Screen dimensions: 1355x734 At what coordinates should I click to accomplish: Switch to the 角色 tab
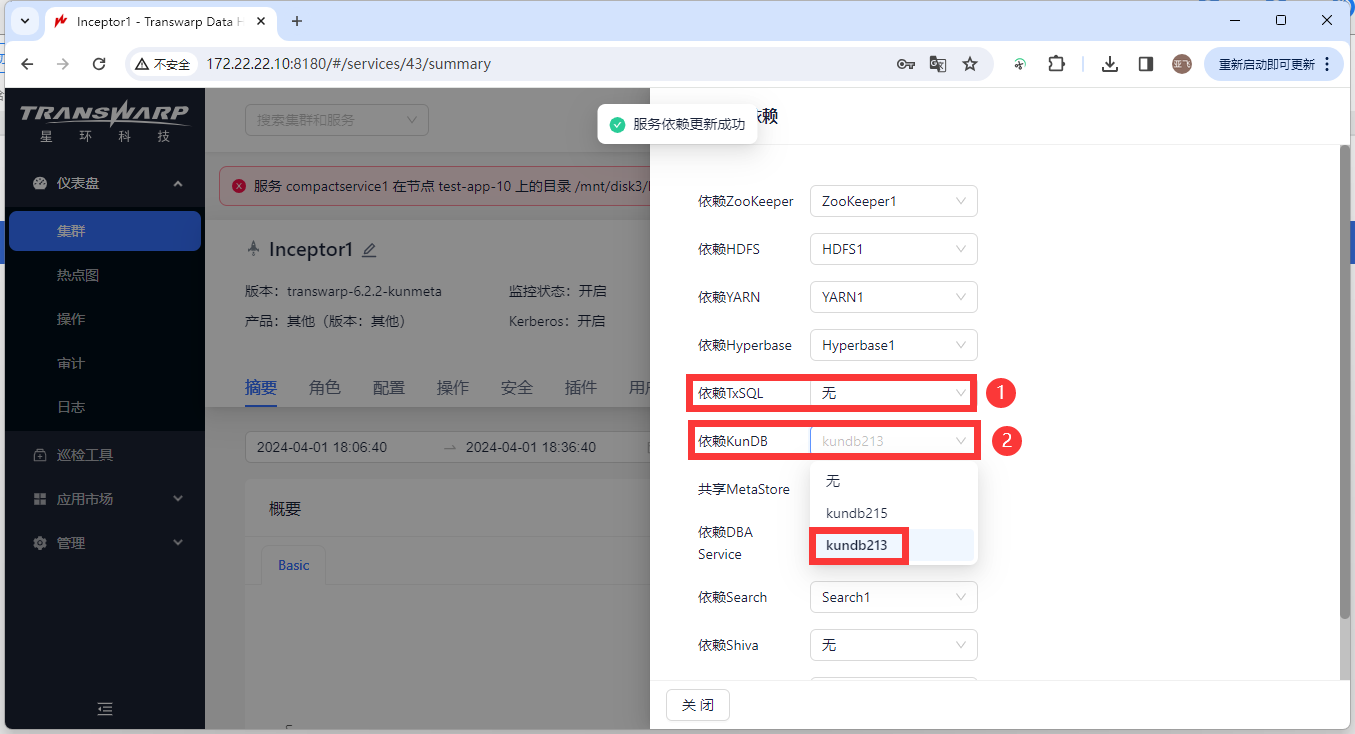[x=325, y=387]
